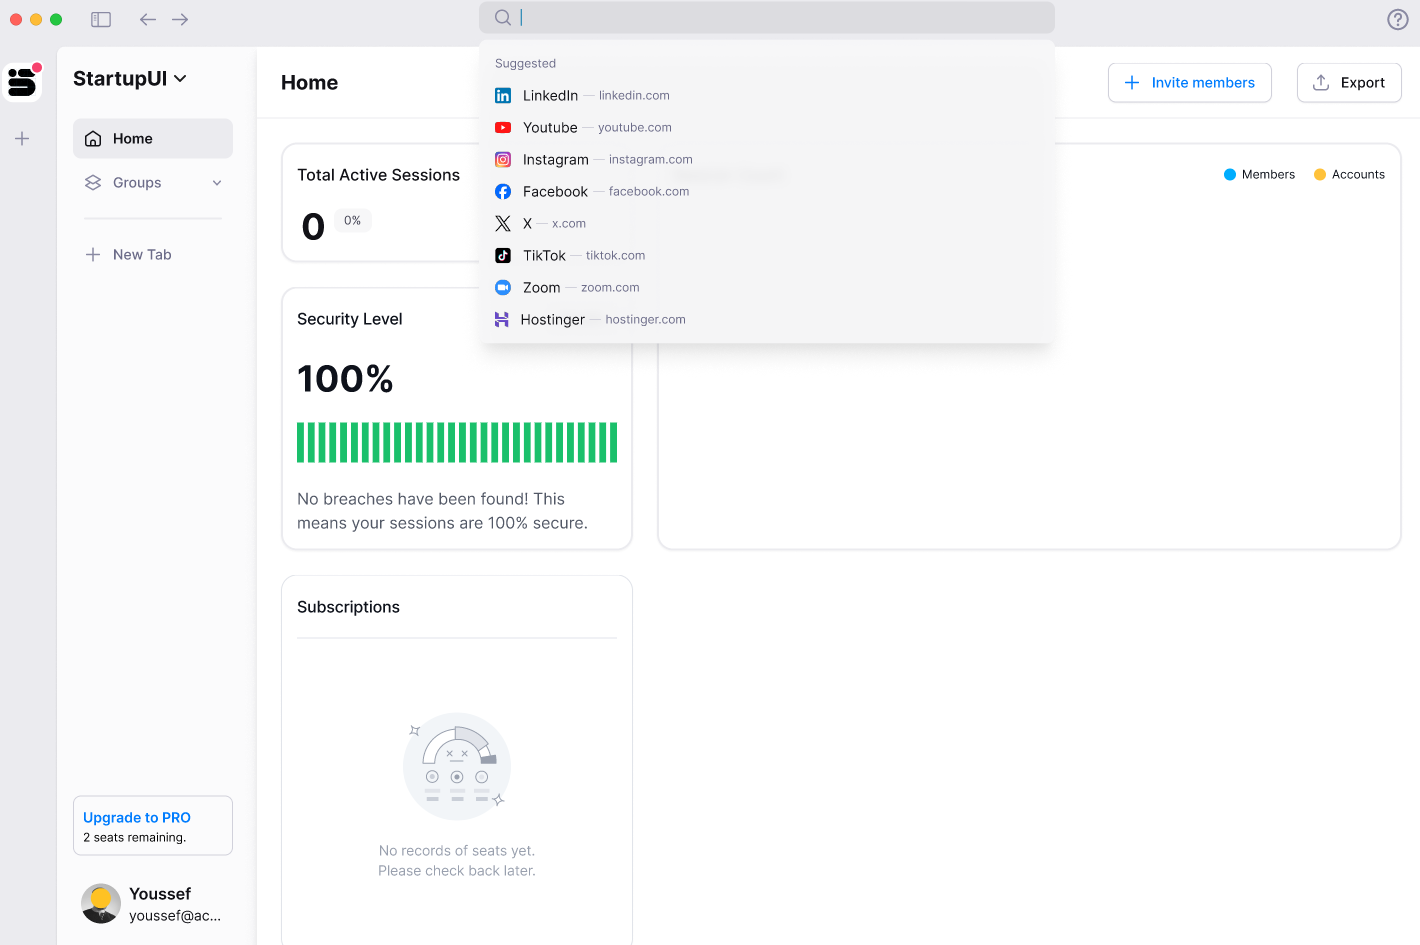The width and height of the screenshot is (1420, 945).
Task: Click the Total Active Sessions heading
Action: coord(378,175)
